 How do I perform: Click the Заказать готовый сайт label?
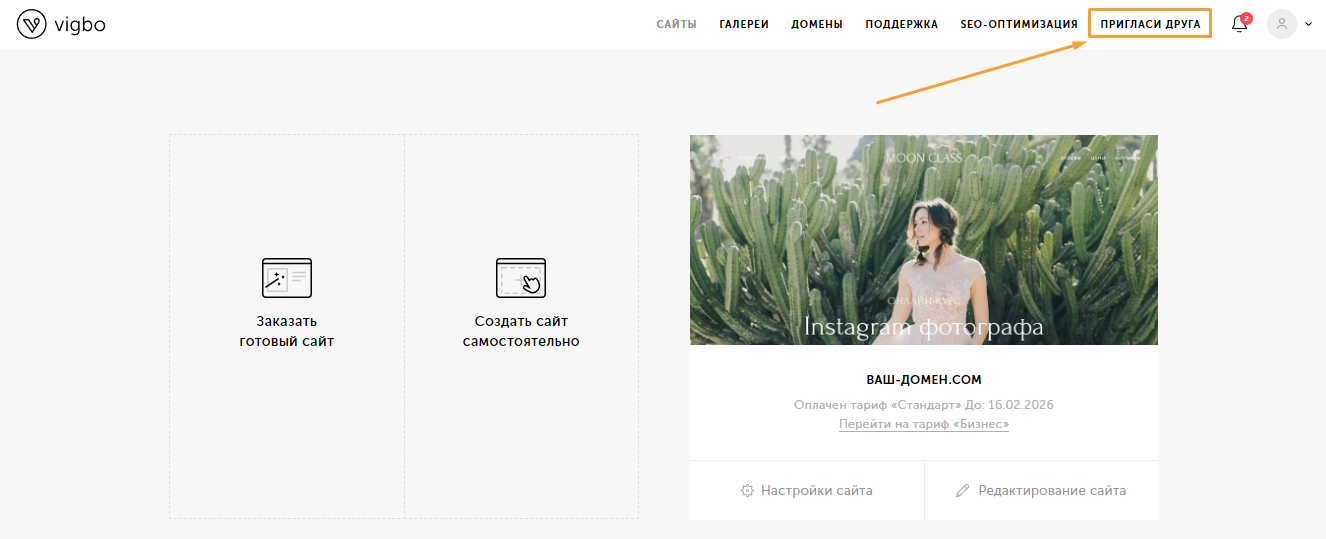click(287, 331)
